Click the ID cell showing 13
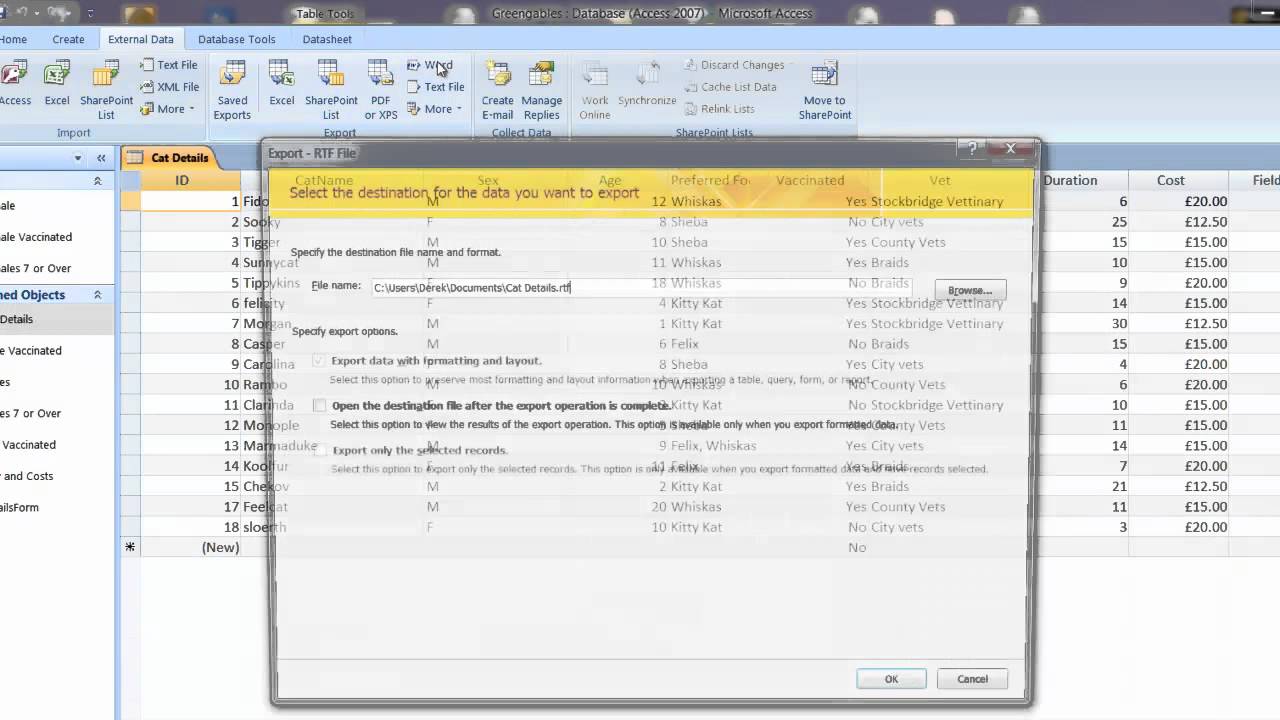The width and height of the screenshot is (1280, 720). coord(191,446)
